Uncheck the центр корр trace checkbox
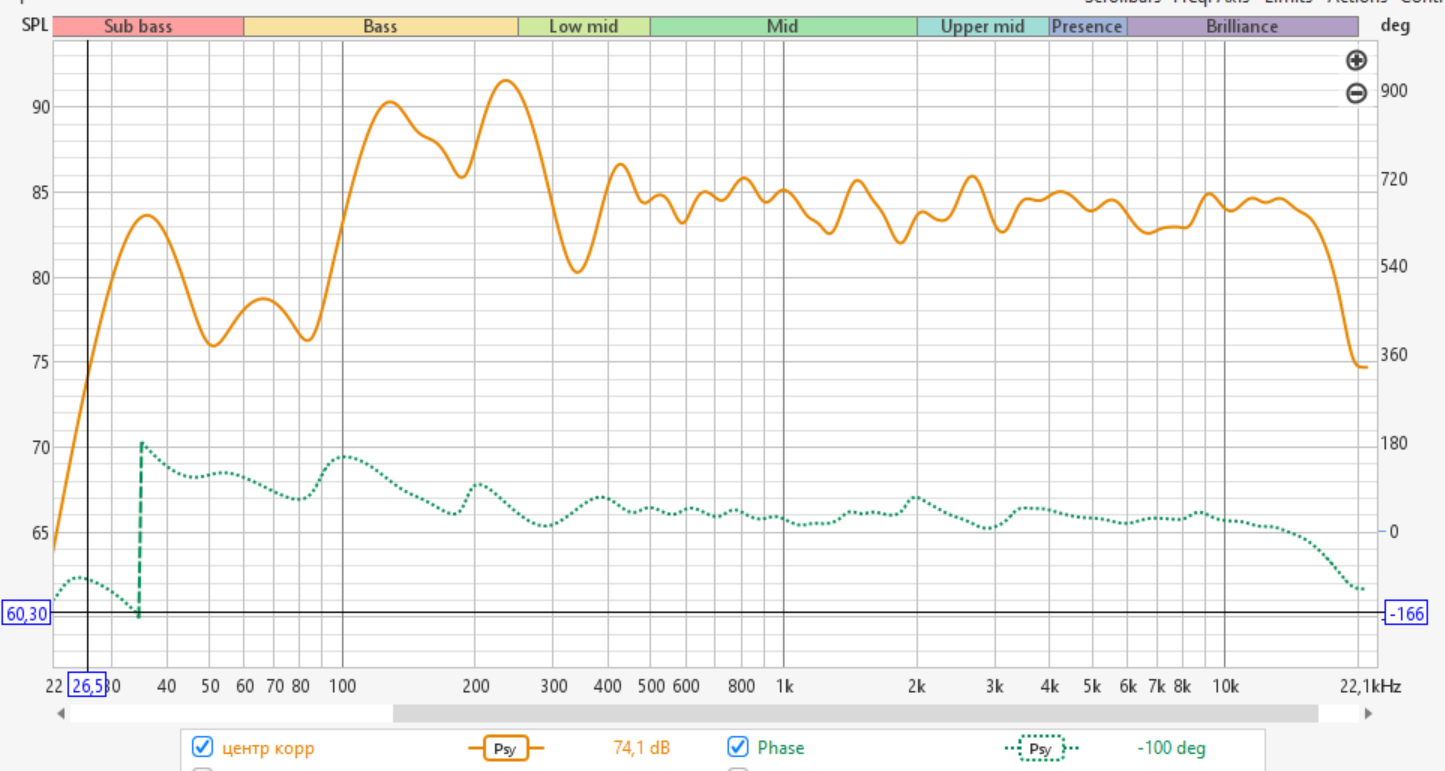The image size is (1445, 771). [203, 747]
